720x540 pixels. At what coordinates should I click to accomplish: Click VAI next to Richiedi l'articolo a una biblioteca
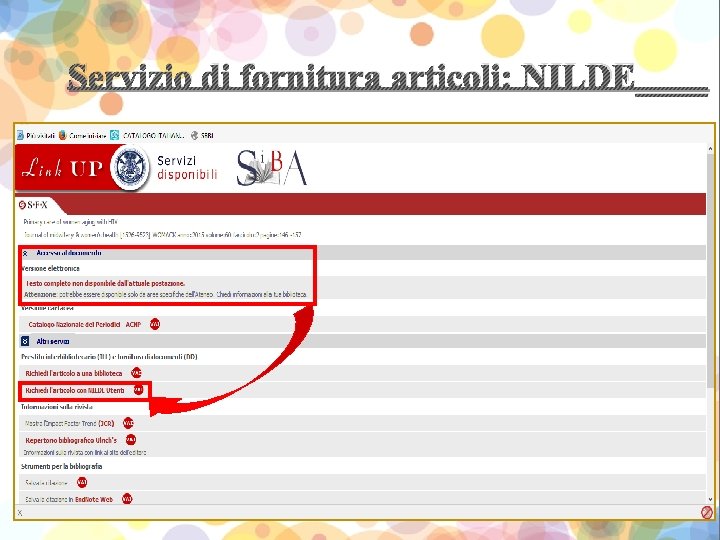pos(136,373)
